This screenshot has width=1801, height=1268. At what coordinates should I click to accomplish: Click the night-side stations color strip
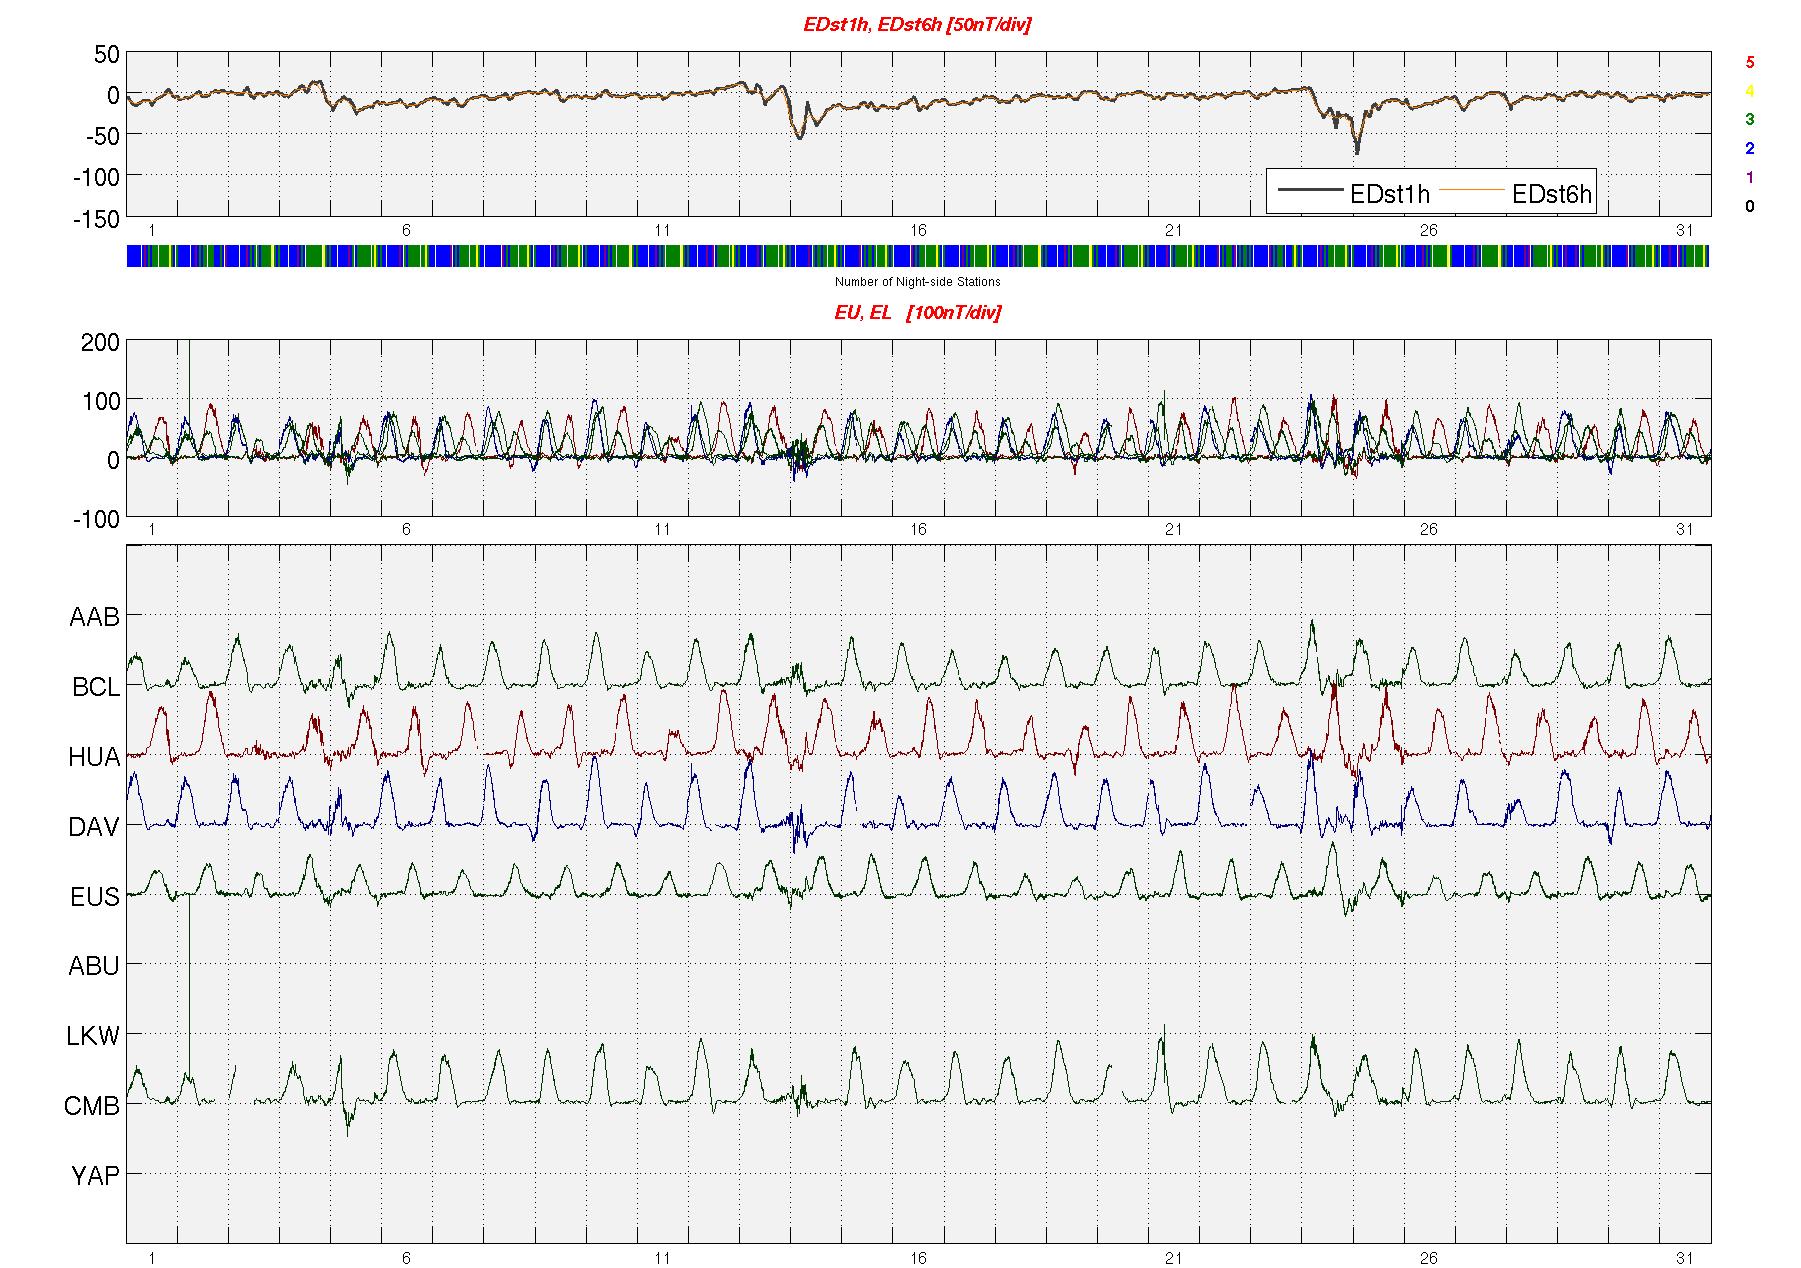coord(918,256)
